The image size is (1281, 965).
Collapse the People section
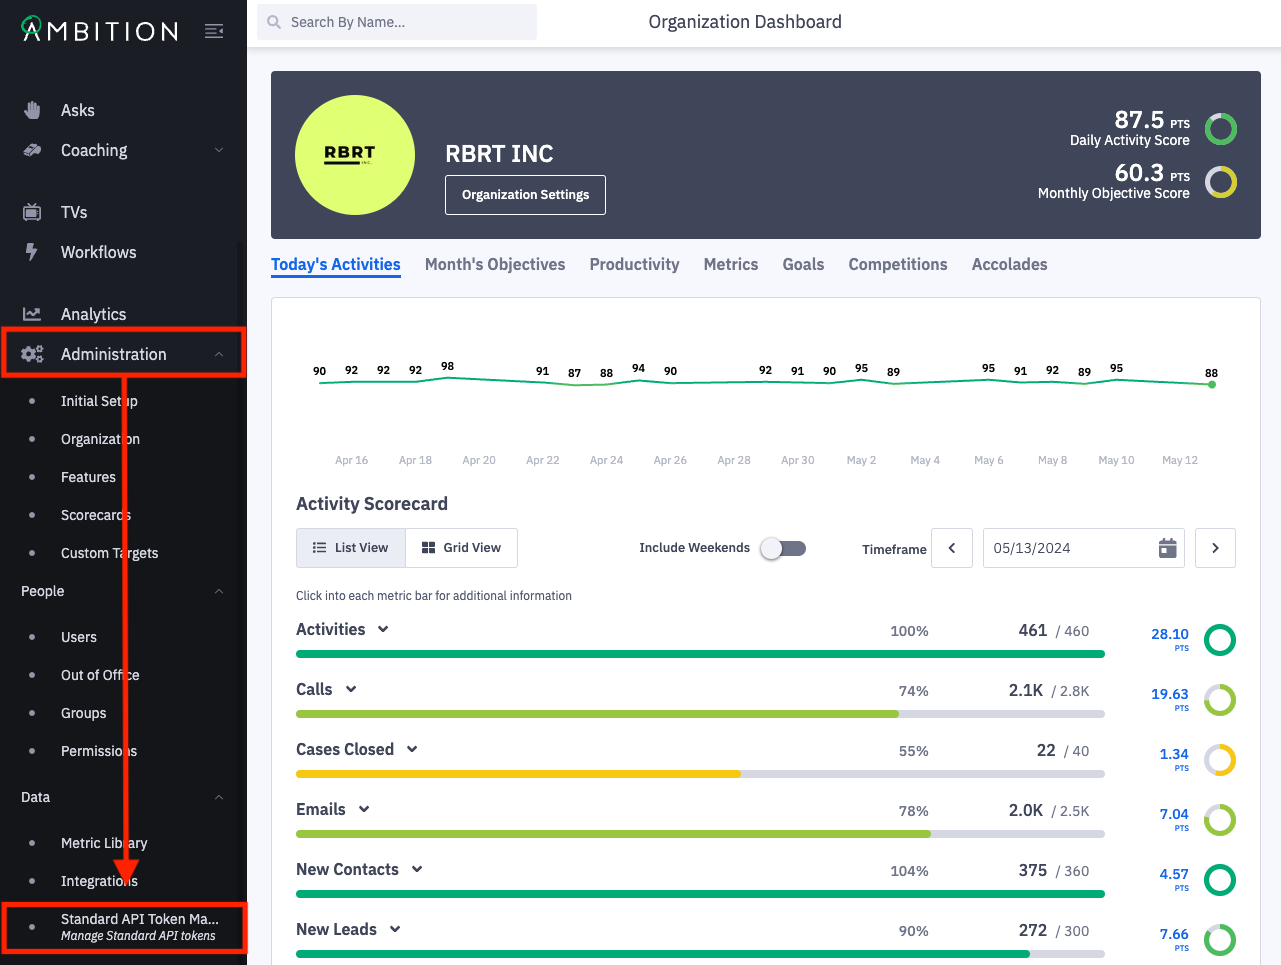[x=219, y=591]
